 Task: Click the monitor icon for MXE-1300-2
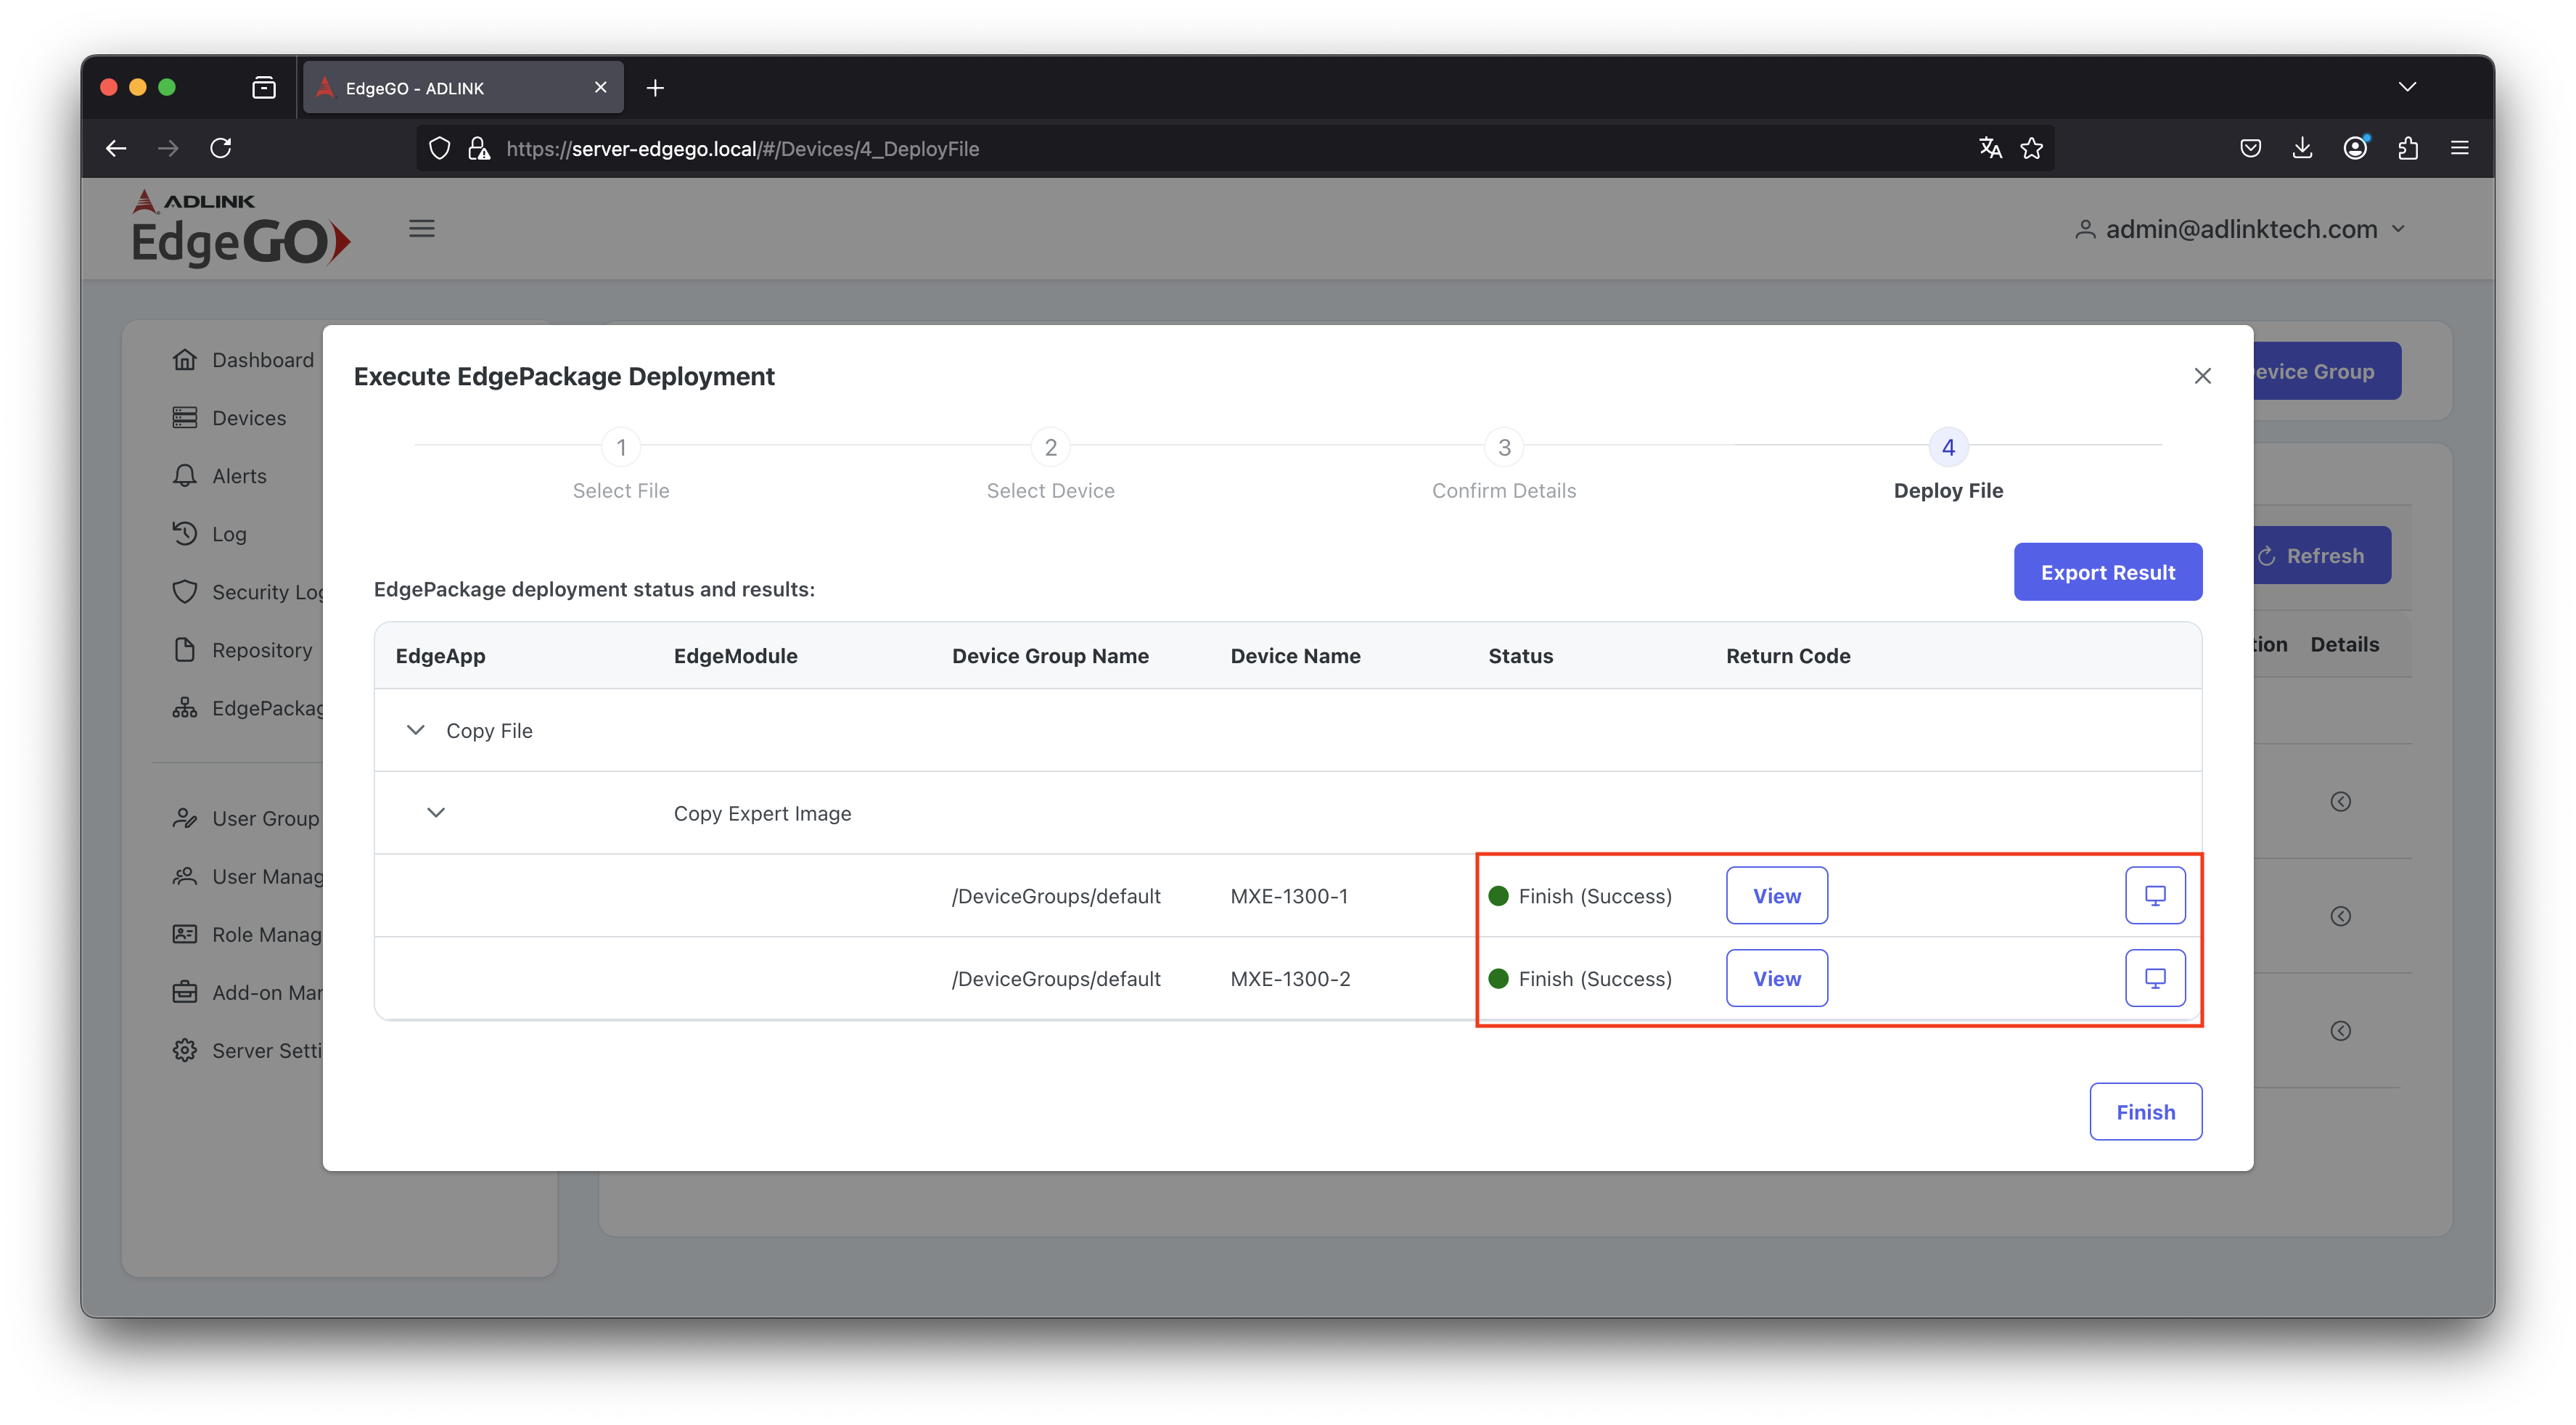click(2154, 978)
